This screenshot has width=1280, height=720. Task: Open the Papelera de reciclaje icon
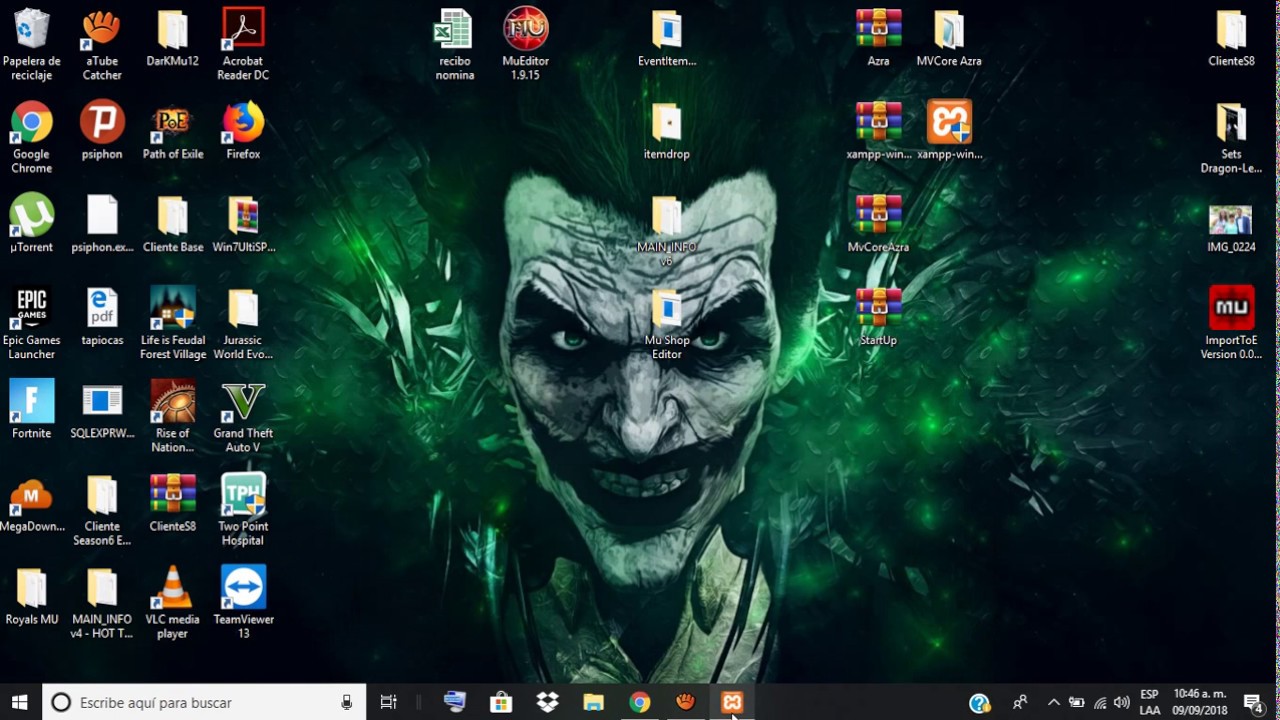click(32, 44)
